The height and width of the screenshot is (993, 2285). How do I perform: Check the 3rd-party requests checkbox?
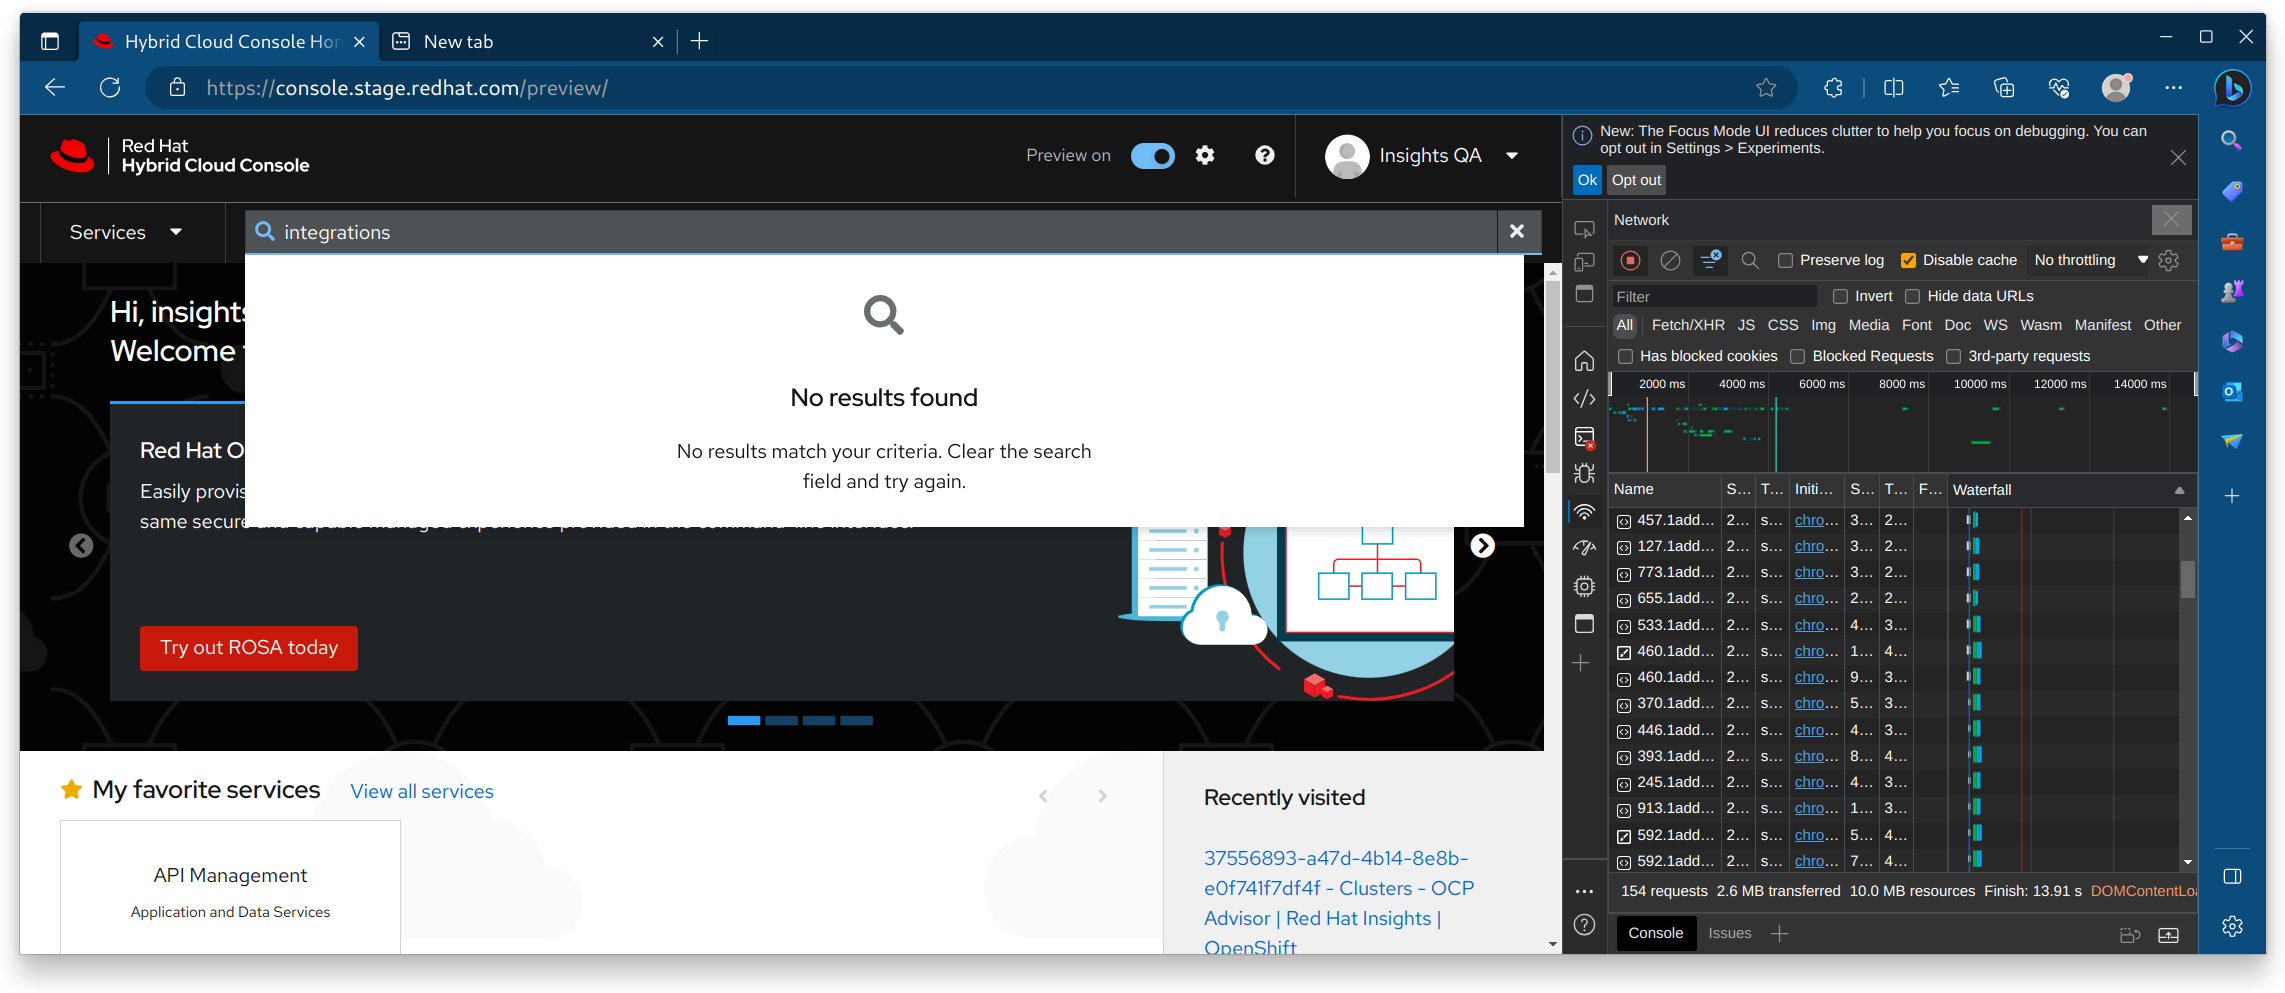1953,356
